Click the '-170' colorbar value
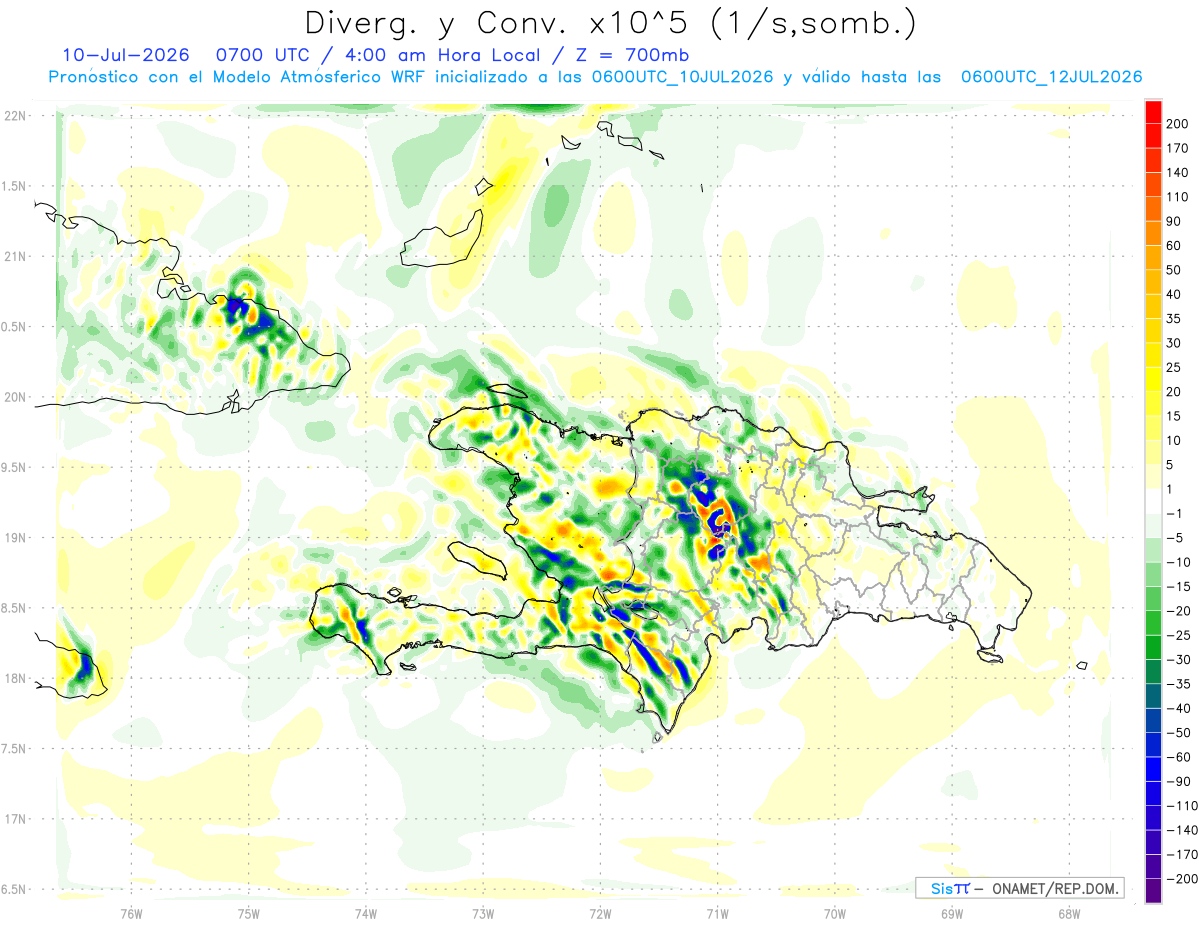 pos(1182,854)
